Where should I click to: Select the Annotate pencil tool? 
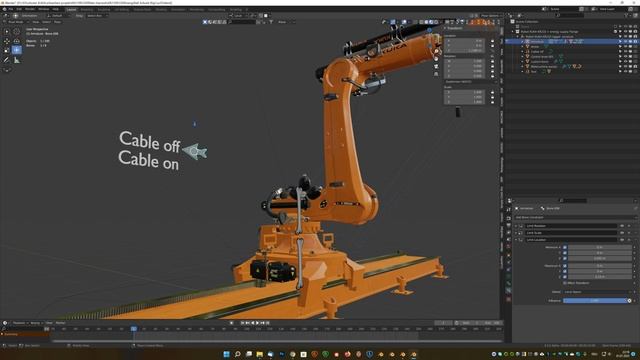coord(7,60)
